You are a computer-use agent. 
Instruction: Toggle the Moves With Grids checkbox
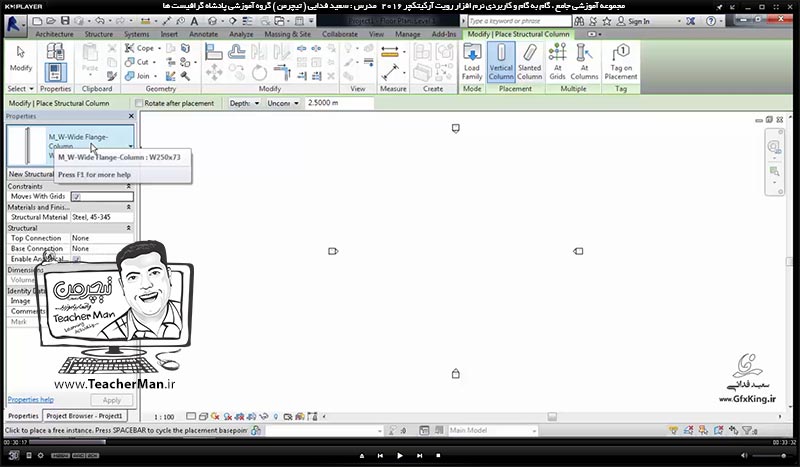(76, 196)
